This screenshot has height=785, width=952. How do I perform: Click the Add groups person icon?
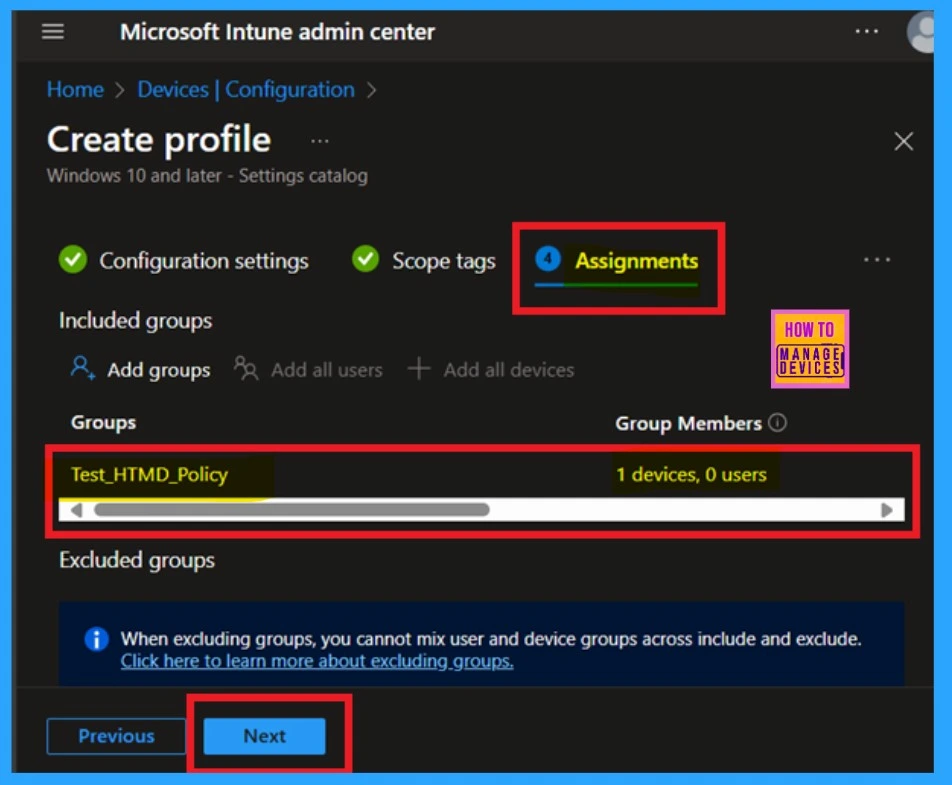click(x=83, y=368)
